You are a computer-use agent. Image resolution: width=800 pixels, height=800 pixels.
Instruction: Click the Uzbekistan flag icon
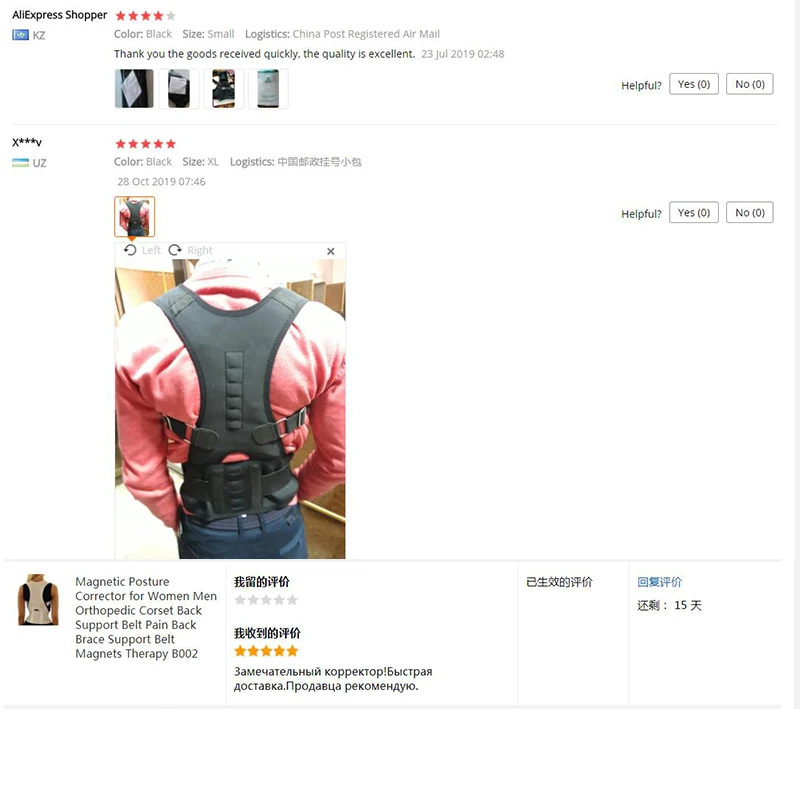(x=20, y=163)
